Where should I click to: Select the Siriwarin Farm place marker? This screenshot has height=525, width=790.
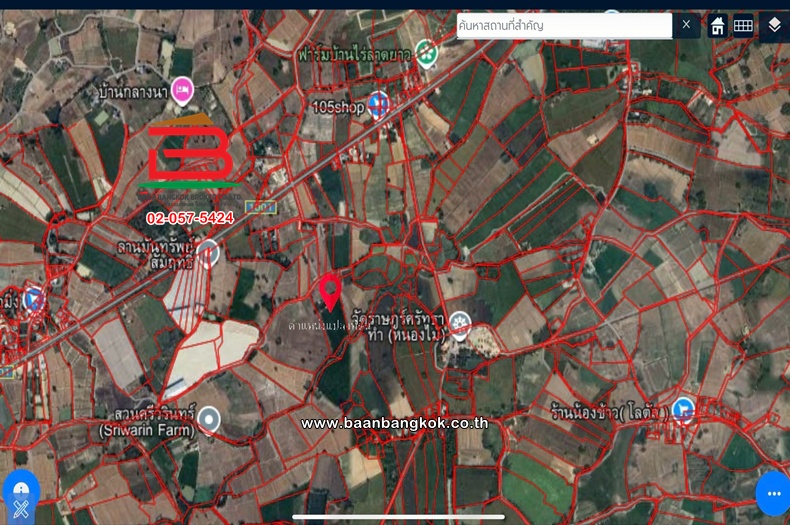coord(208,419)
